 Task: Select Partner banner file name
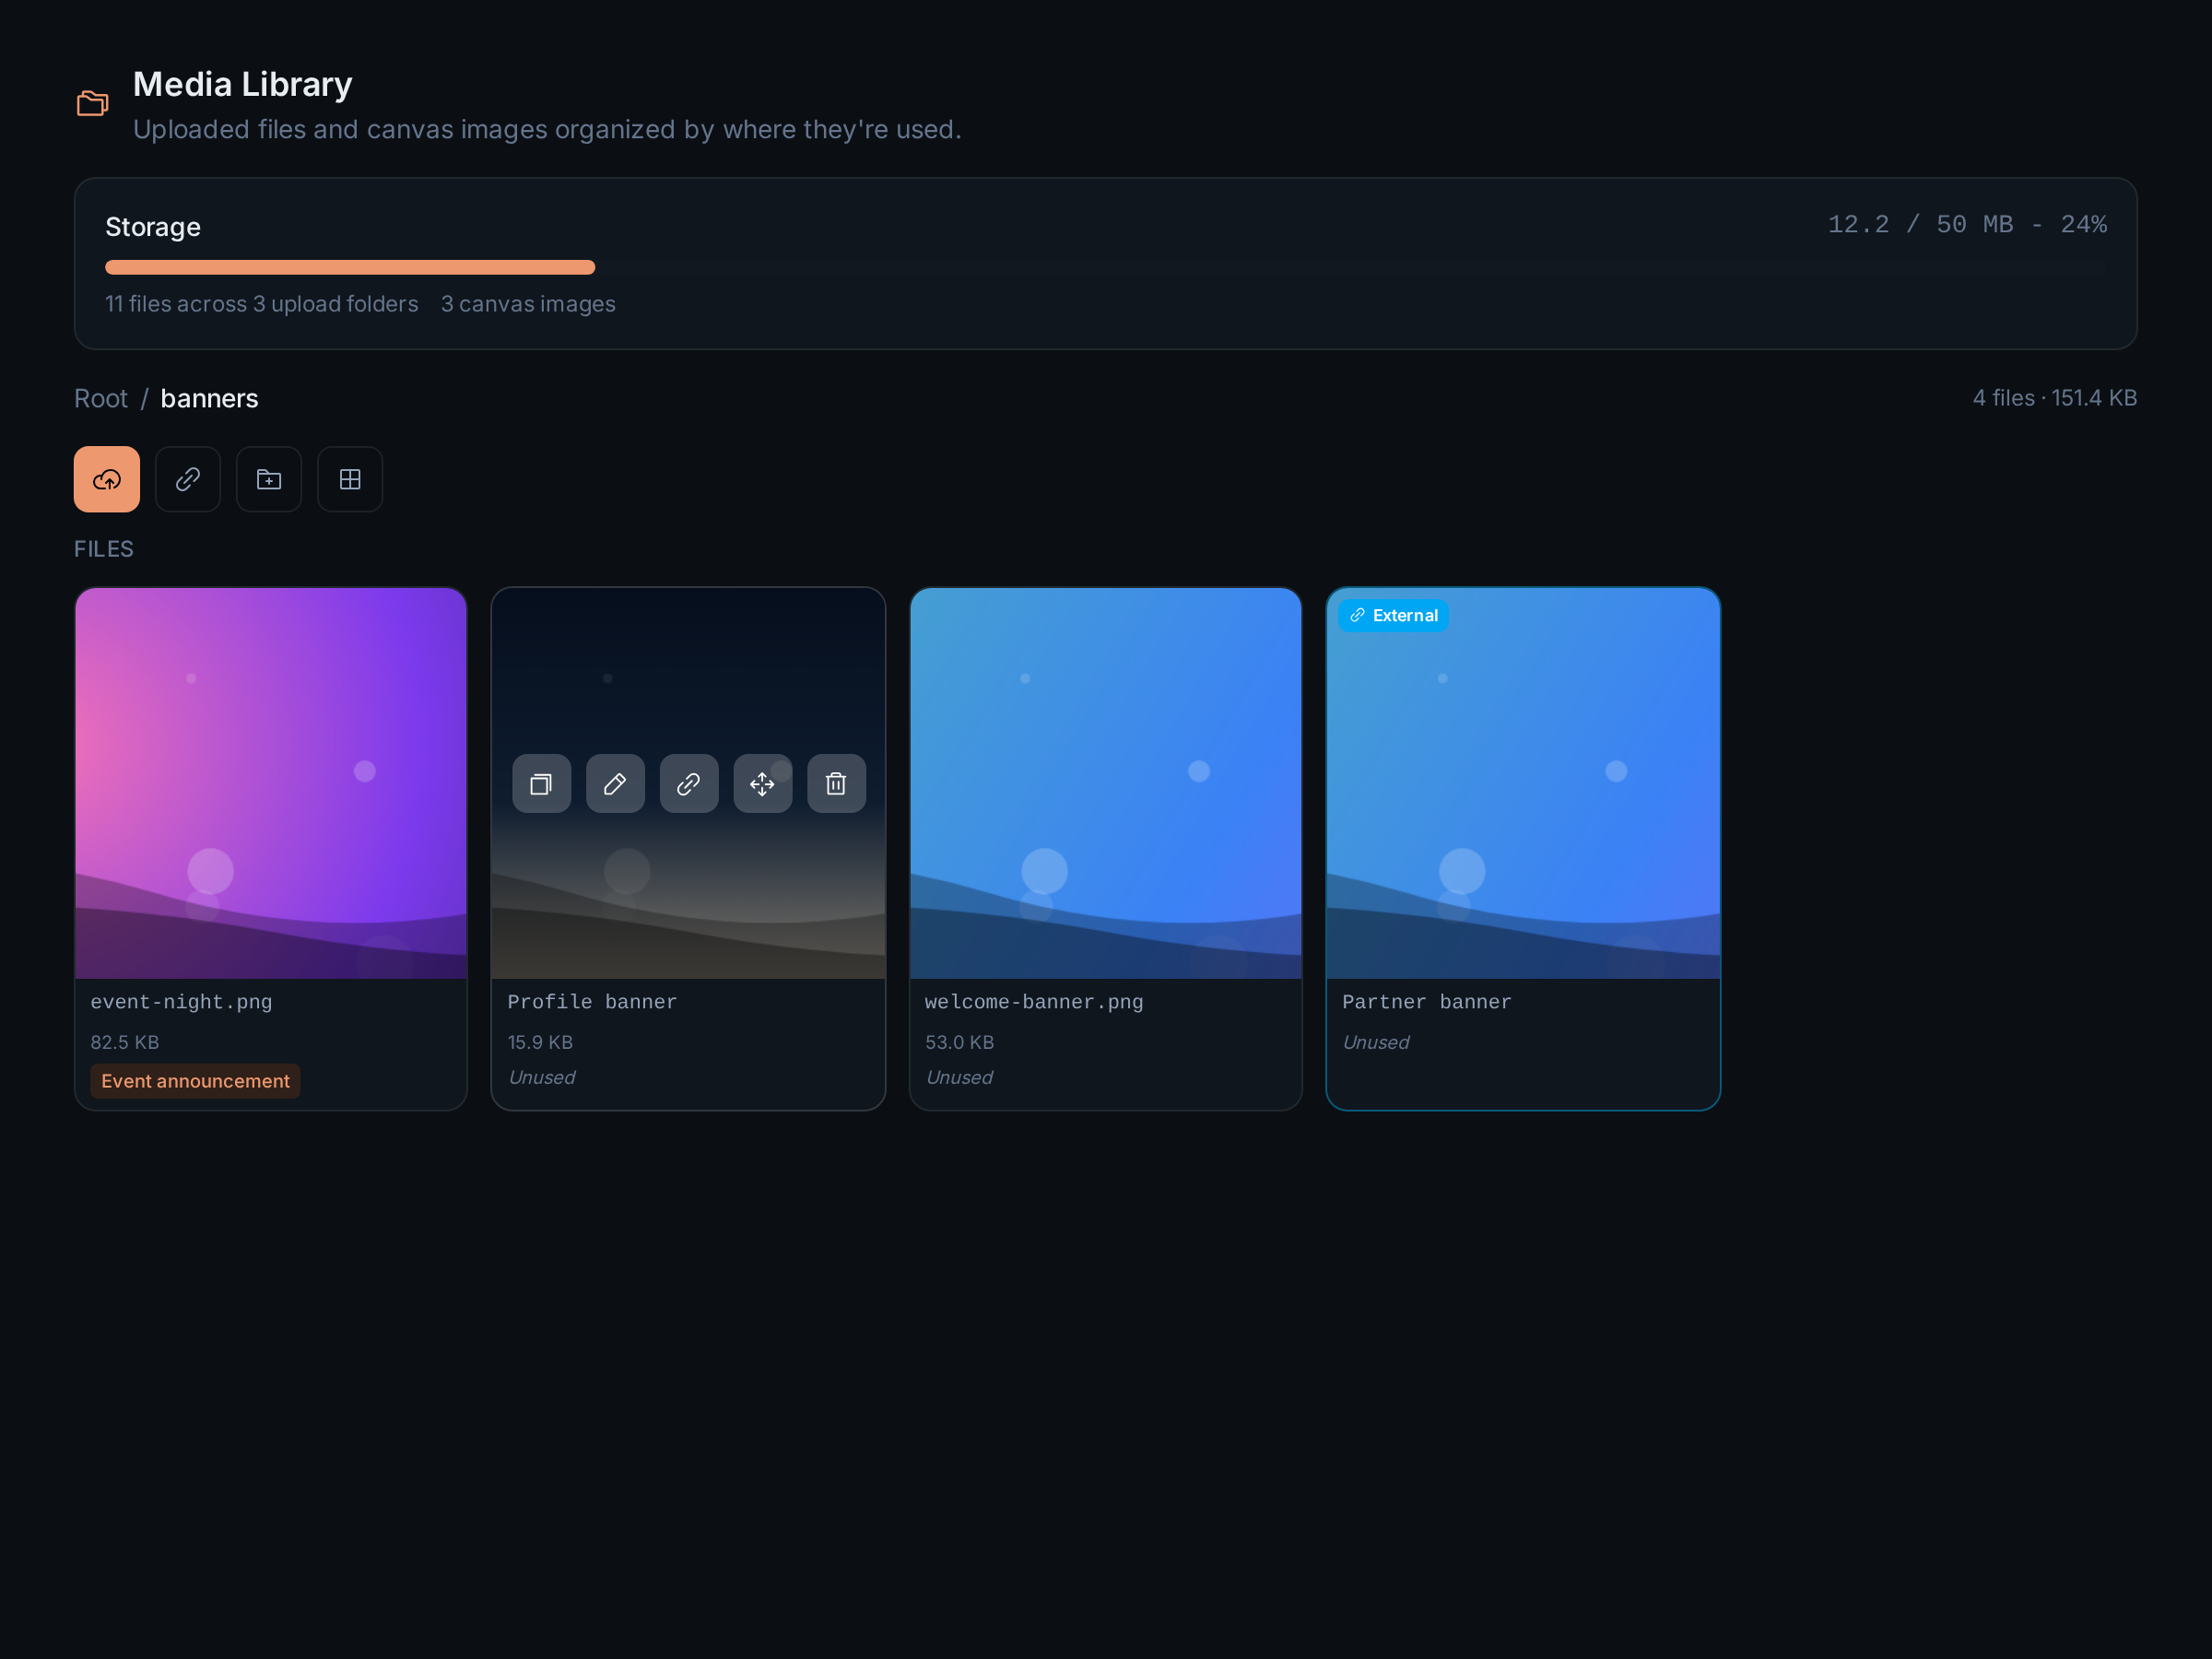(1427, 1002)
